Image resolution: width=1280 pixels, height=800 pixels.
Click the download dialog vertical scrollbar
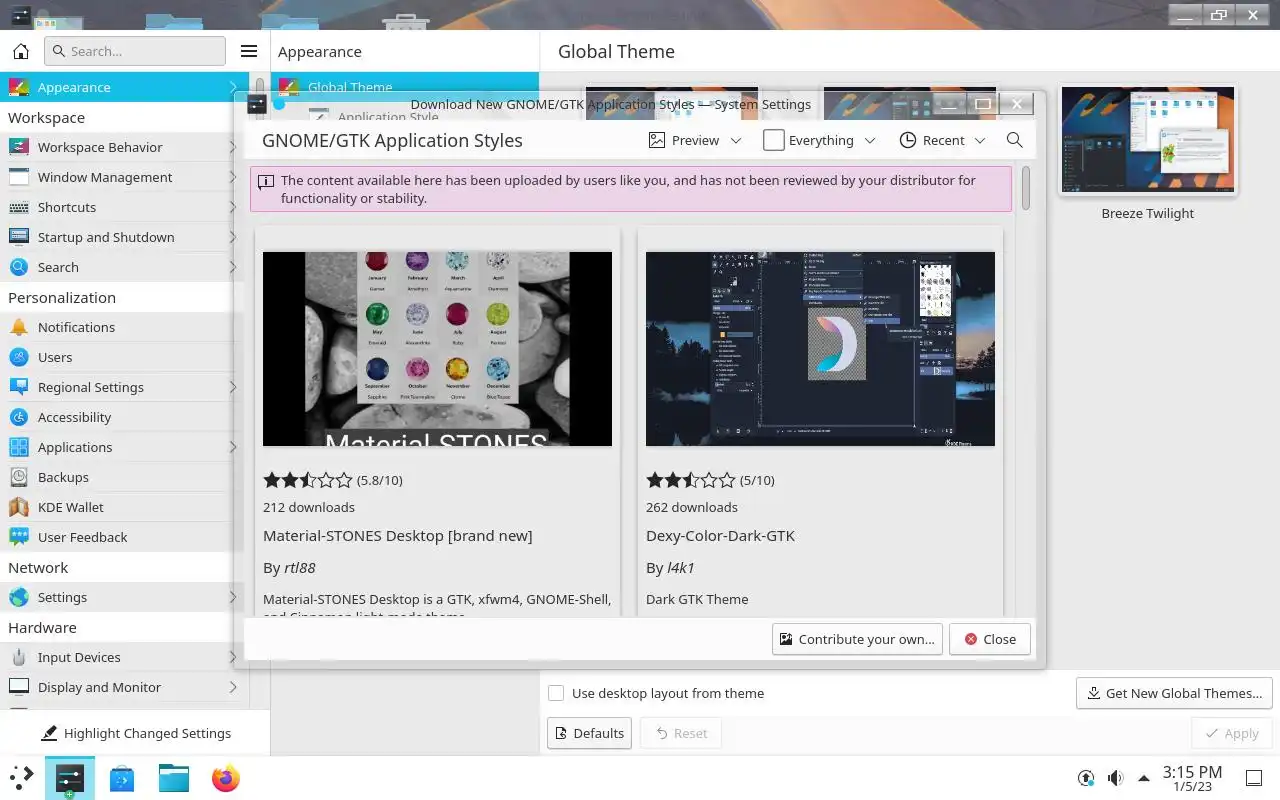[1026, 188]
